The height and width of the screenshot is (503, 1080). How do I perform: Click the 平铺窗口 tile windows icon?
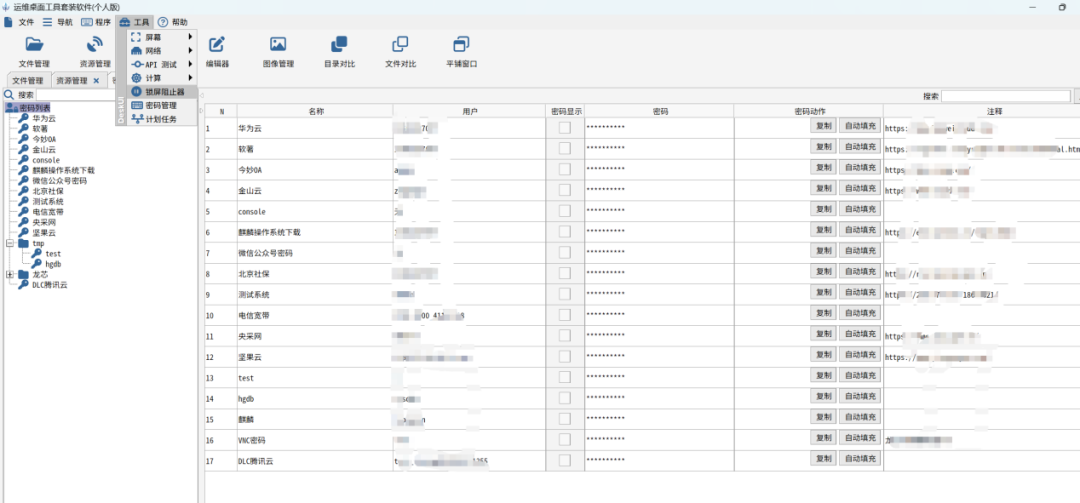click(461, 45)
